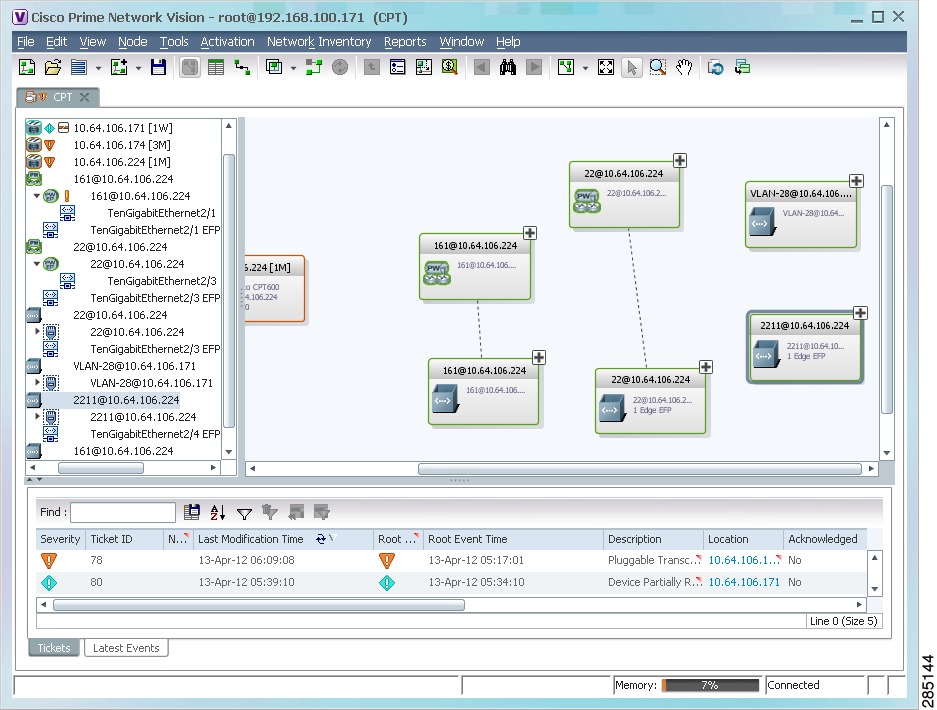Select TenGigabitEthernet2/4 EFP tree item
The width and height of the screenshot is (937, 710).
[x=155, y=434]
